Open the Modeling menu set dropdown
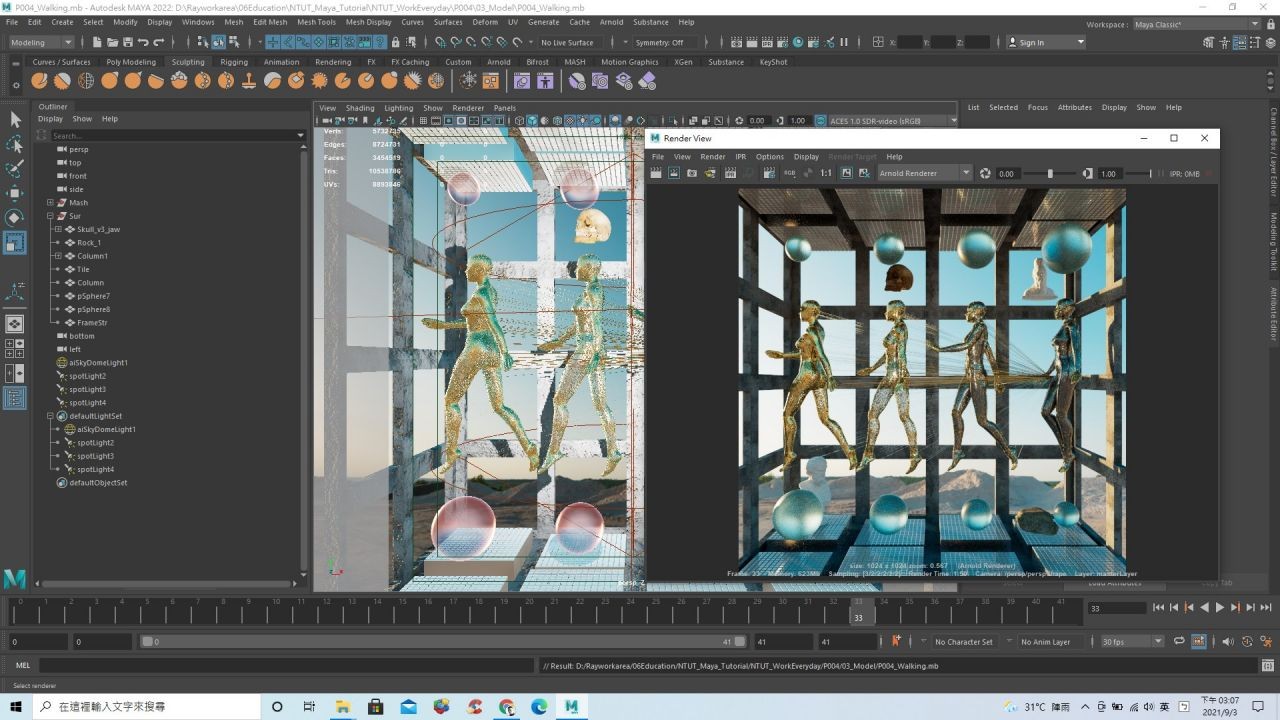Image resolution: width=1280 pixels, height=720 pixels. point(41,42)
